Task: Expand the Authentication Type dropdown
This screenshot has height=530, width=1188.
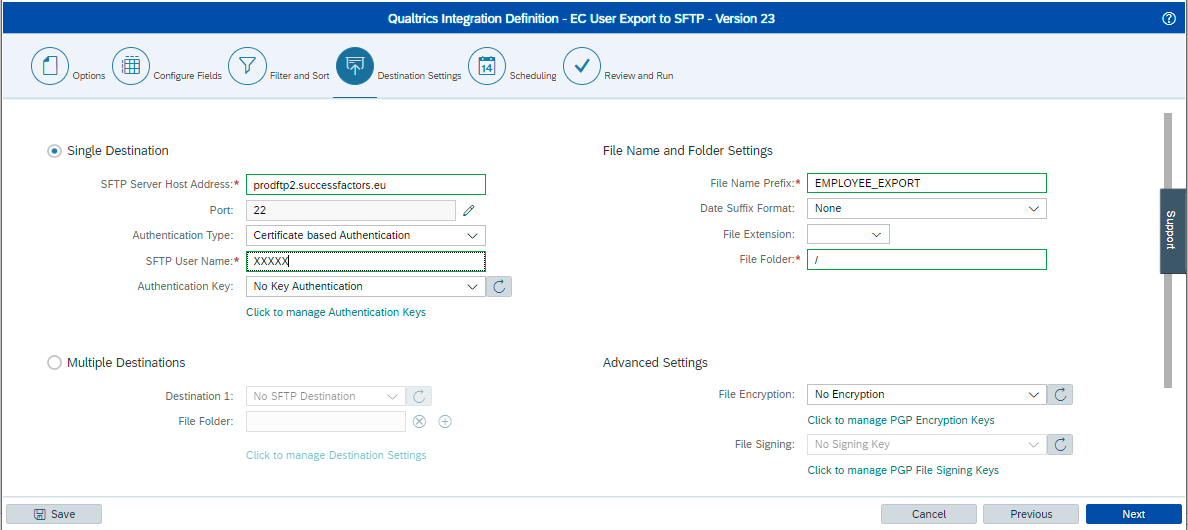Action: click(x=366, y=235)
